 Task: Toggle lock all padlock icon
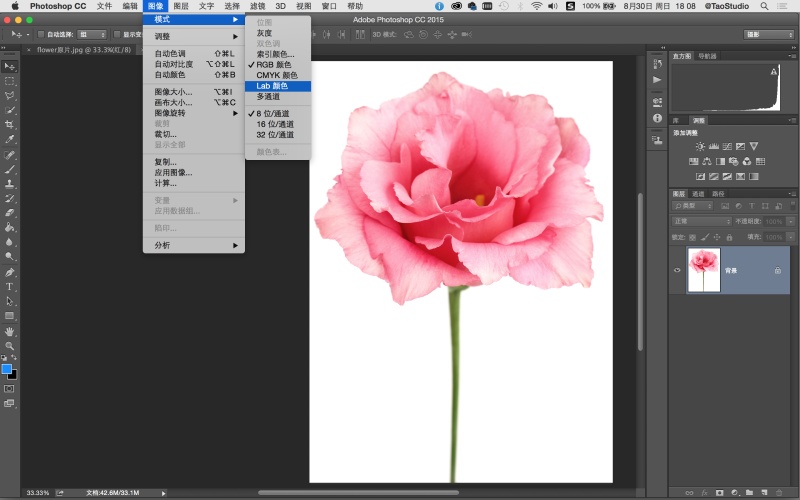(729, 237)
